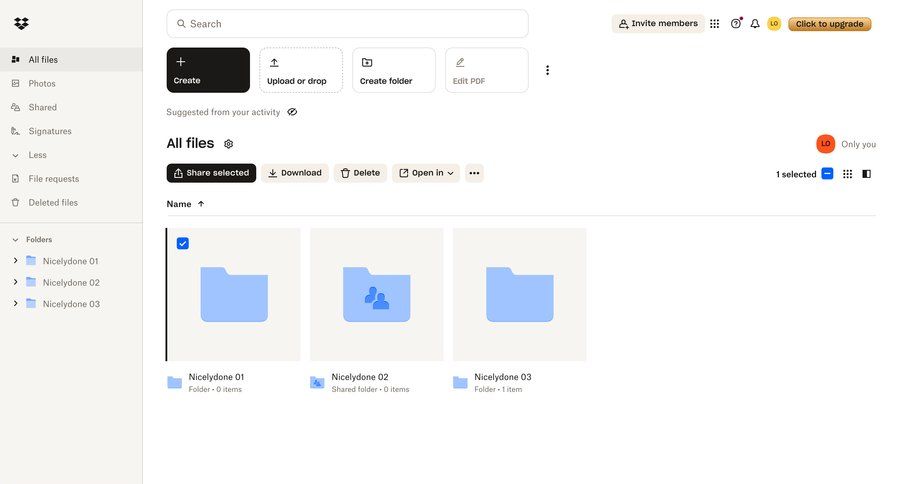This screenshot has width=900, height=484.
Task: Focus the Search field
Action: click(x=347, y=24)
